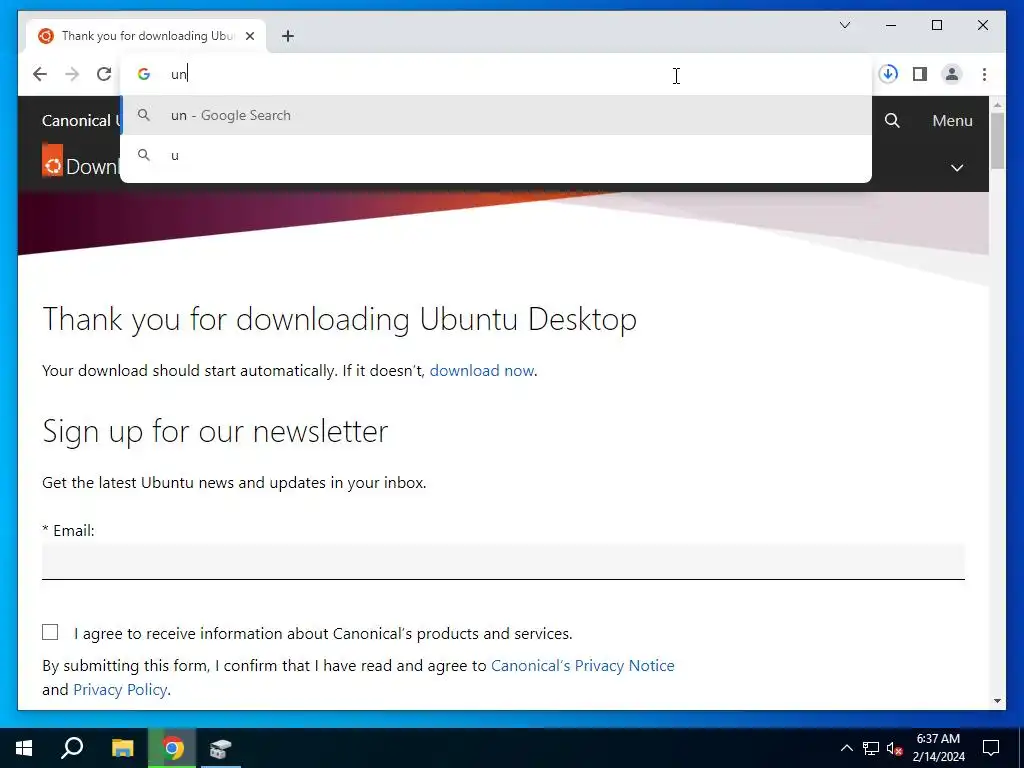This screenshot has height=768, width=1024.
Task: Click the page scrollbar thumb
Action: (997, 141)
